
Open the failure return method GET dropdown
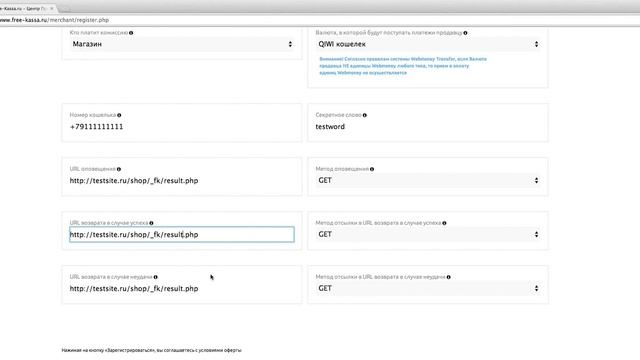[428, 288]
